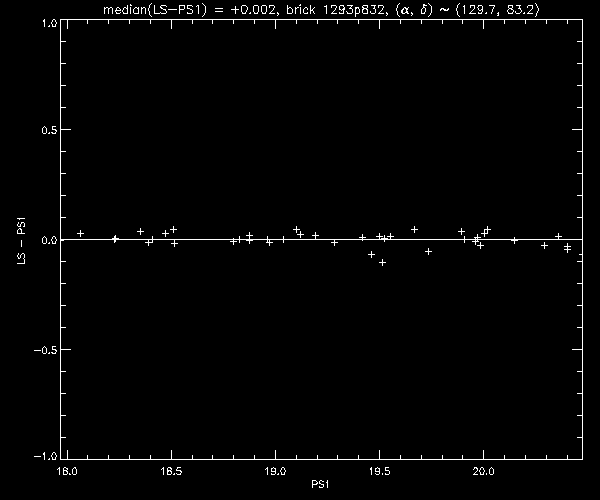Click the y-axis tick label 1.0
Screen dimensions: 600x500
tap(50, 23)
